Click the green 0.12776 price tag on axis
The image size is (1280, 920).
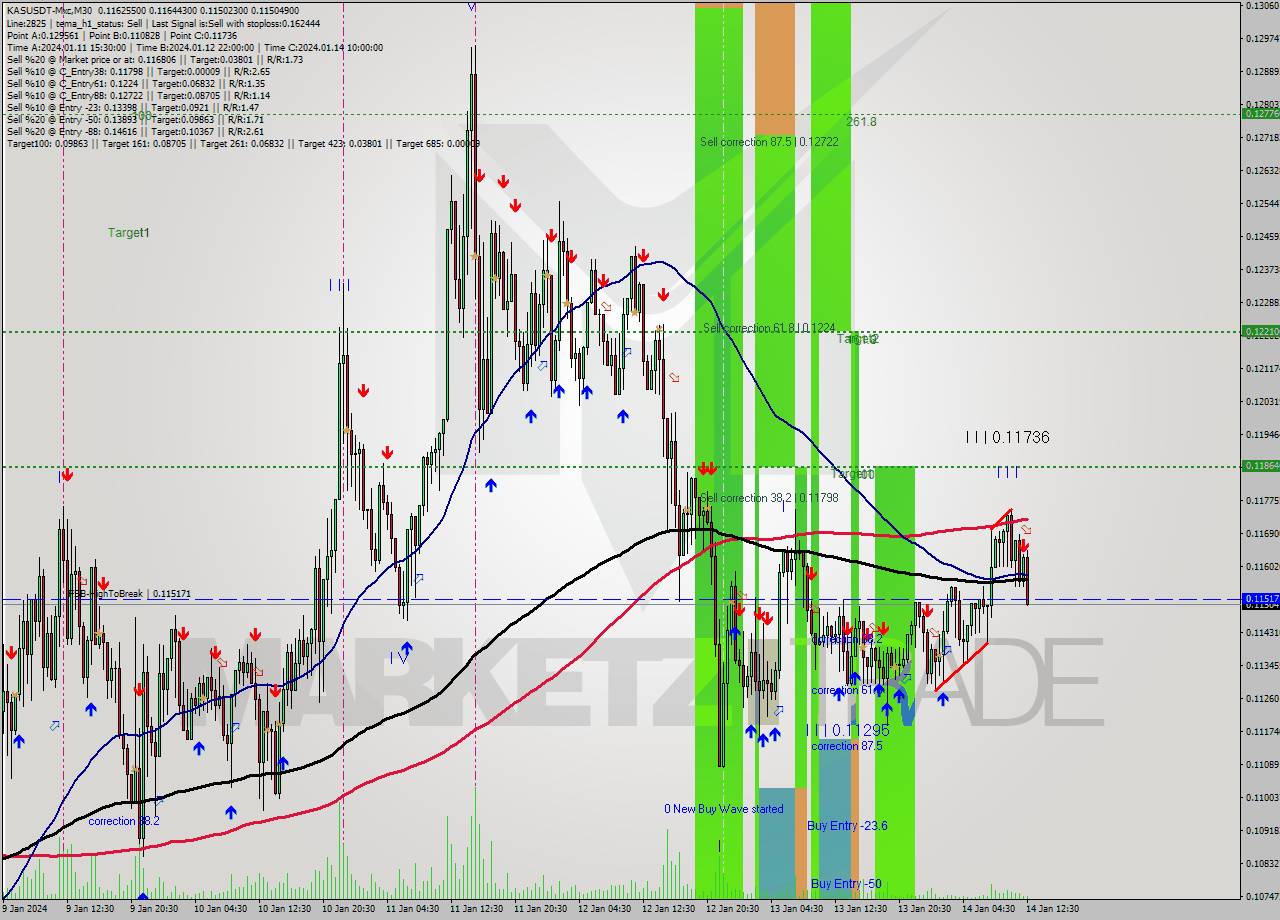(1260, 114)
